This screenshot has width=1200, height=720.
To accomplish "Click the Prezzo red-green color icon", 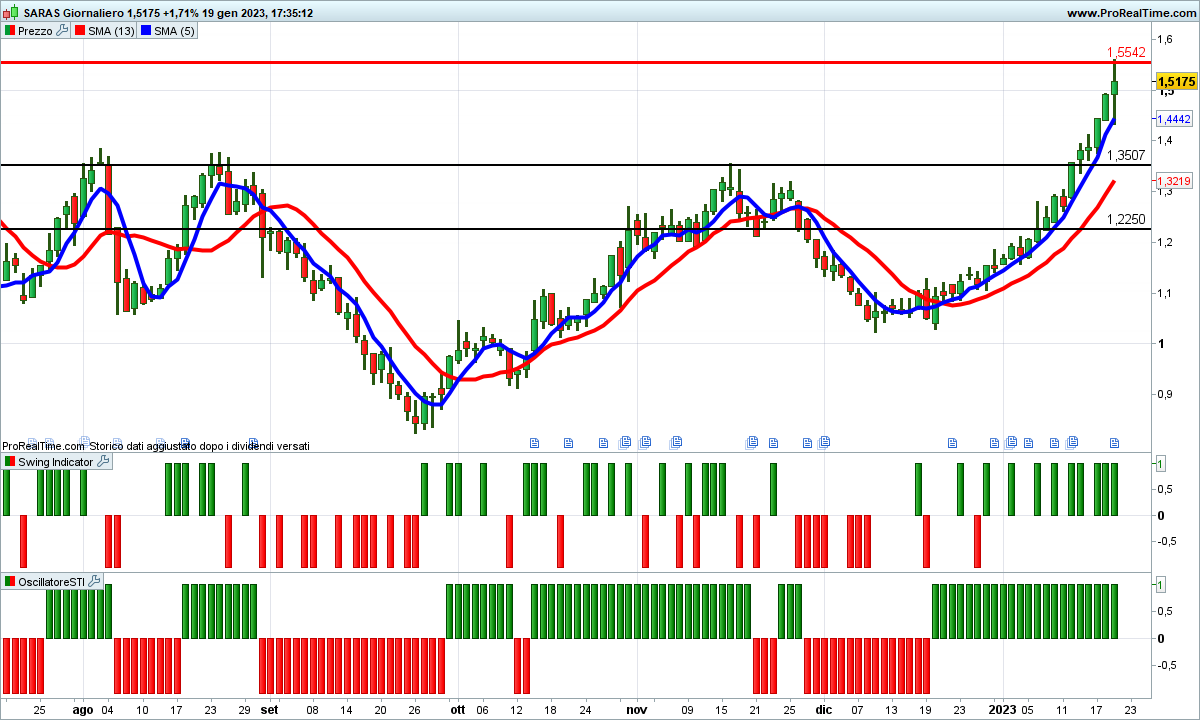I will 10,31.
